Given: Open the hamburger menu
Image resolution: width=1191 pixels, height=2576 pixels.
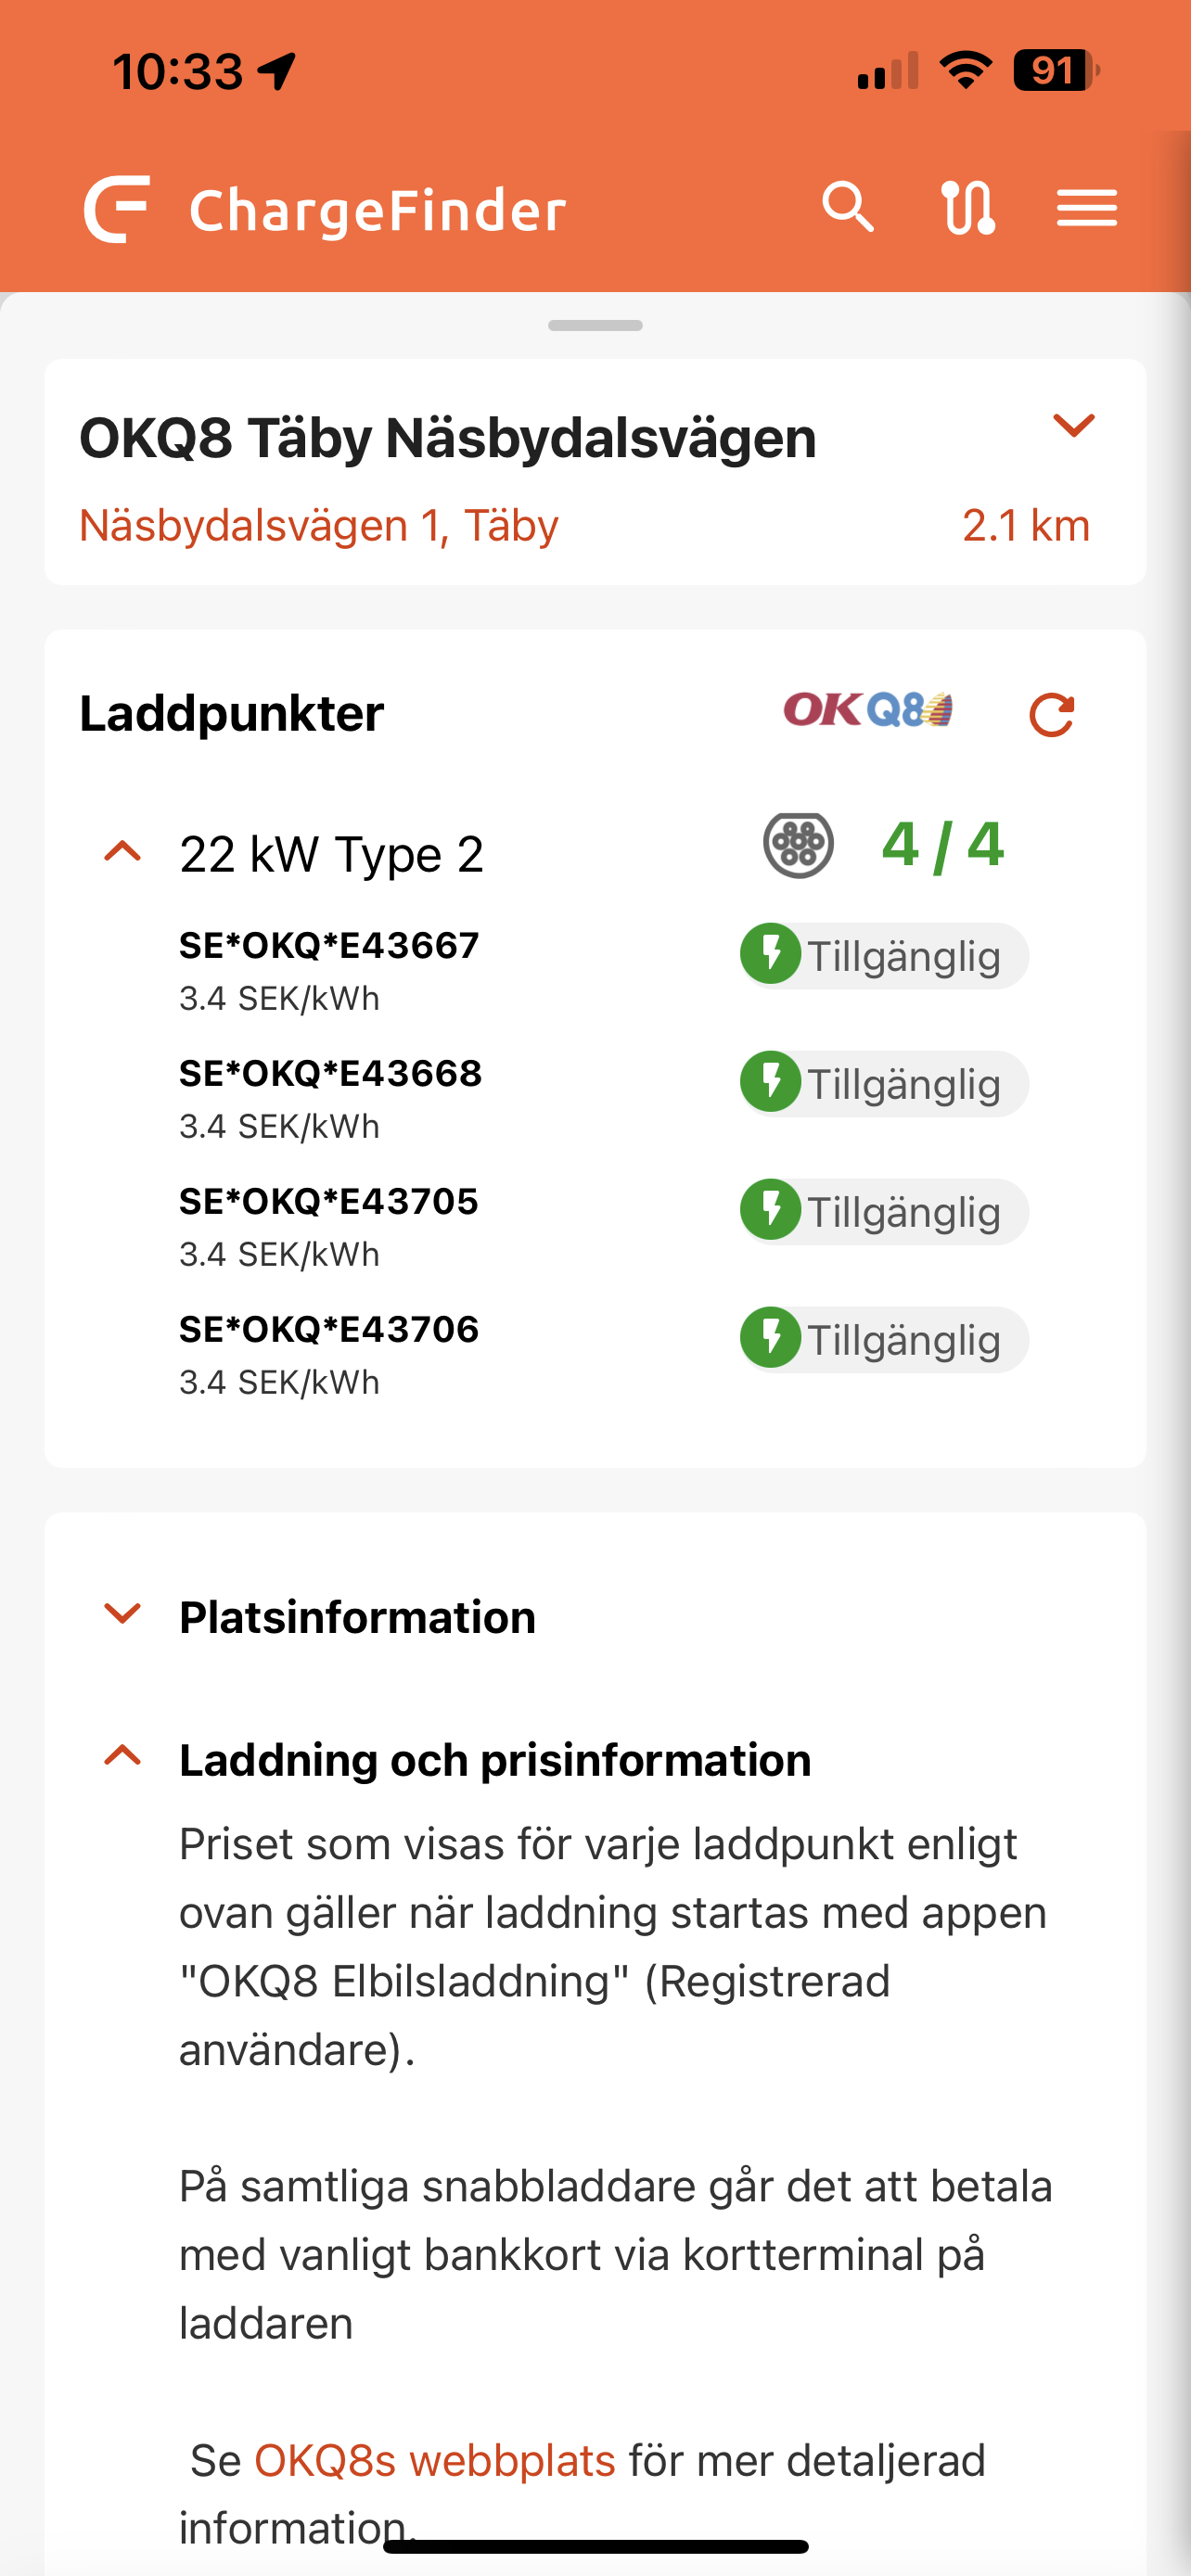Looking at the screenshot, I should pyautogui.click(x=1087, y=208).
